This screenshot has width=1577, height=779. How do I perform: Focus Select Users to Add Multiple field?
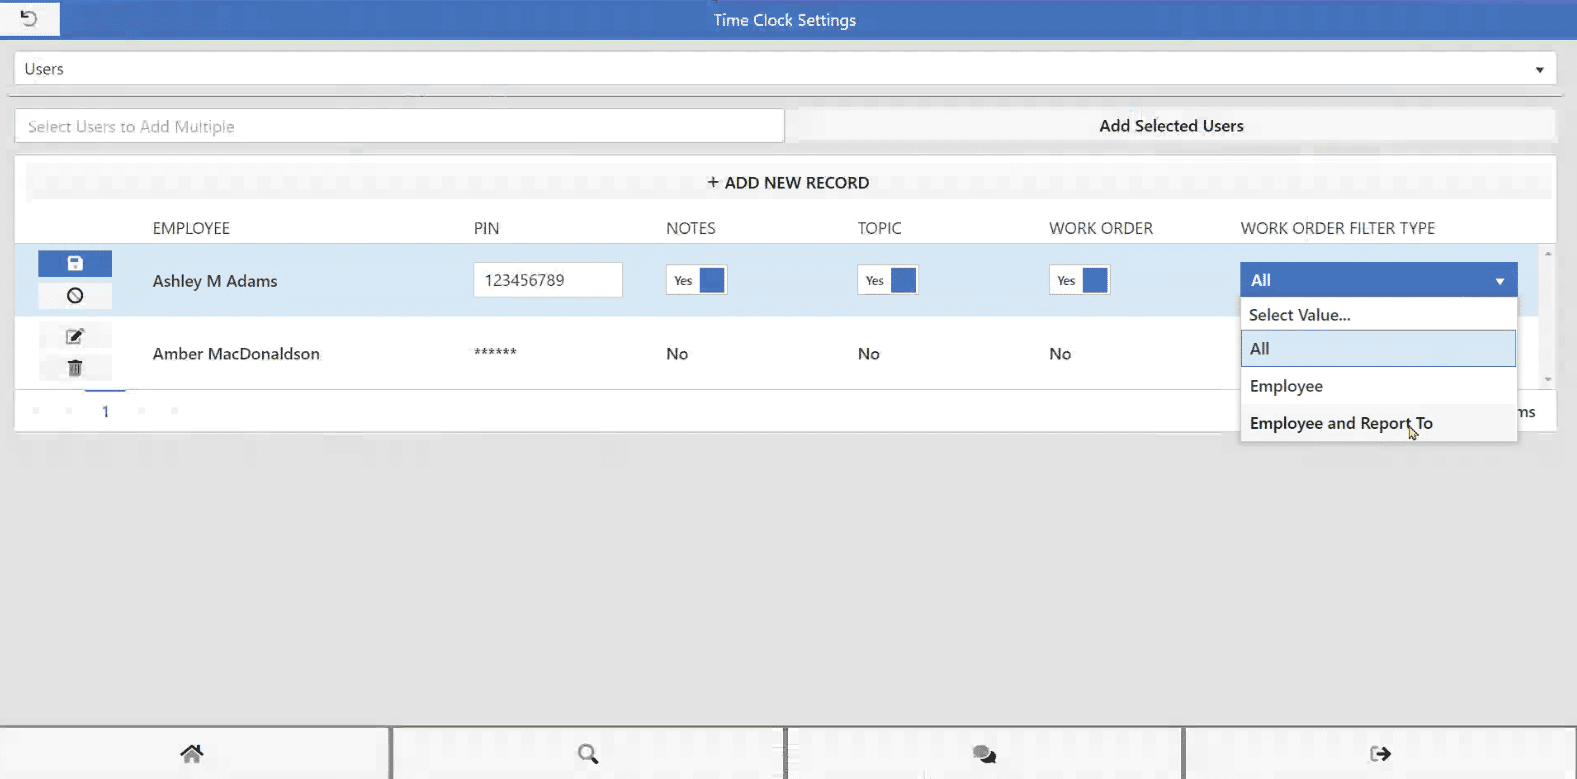pyautogui.click(x=399, y=126)
